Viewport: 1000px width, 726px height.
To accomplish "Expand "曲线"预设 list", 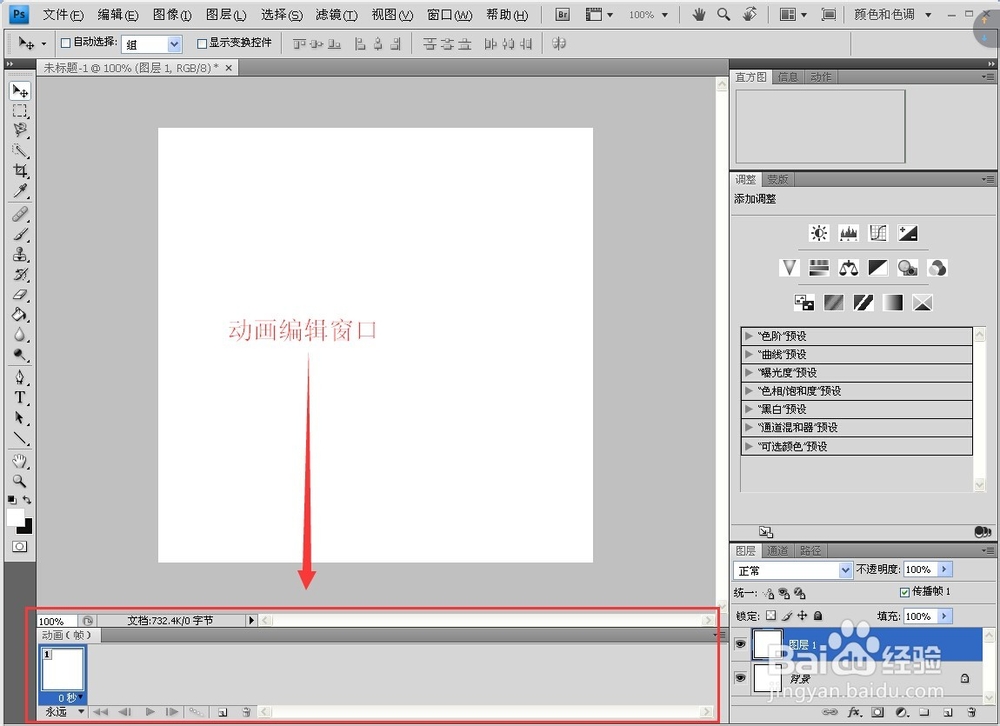I will point(749,354).
